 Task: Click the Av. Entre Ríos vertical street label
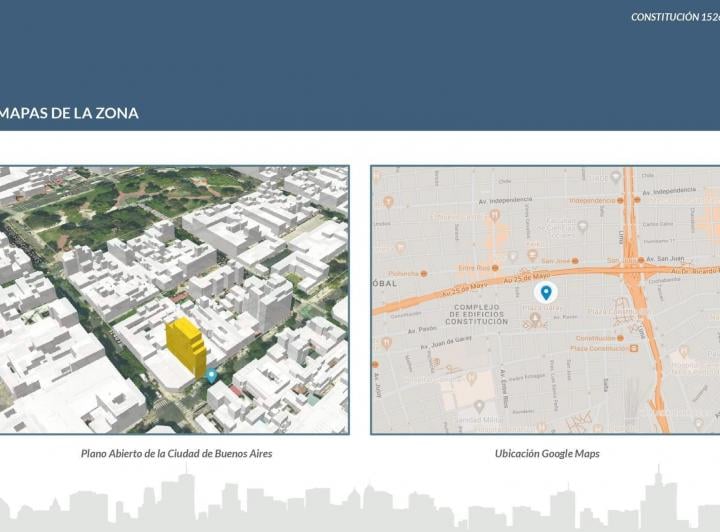[x=504, y=388]
